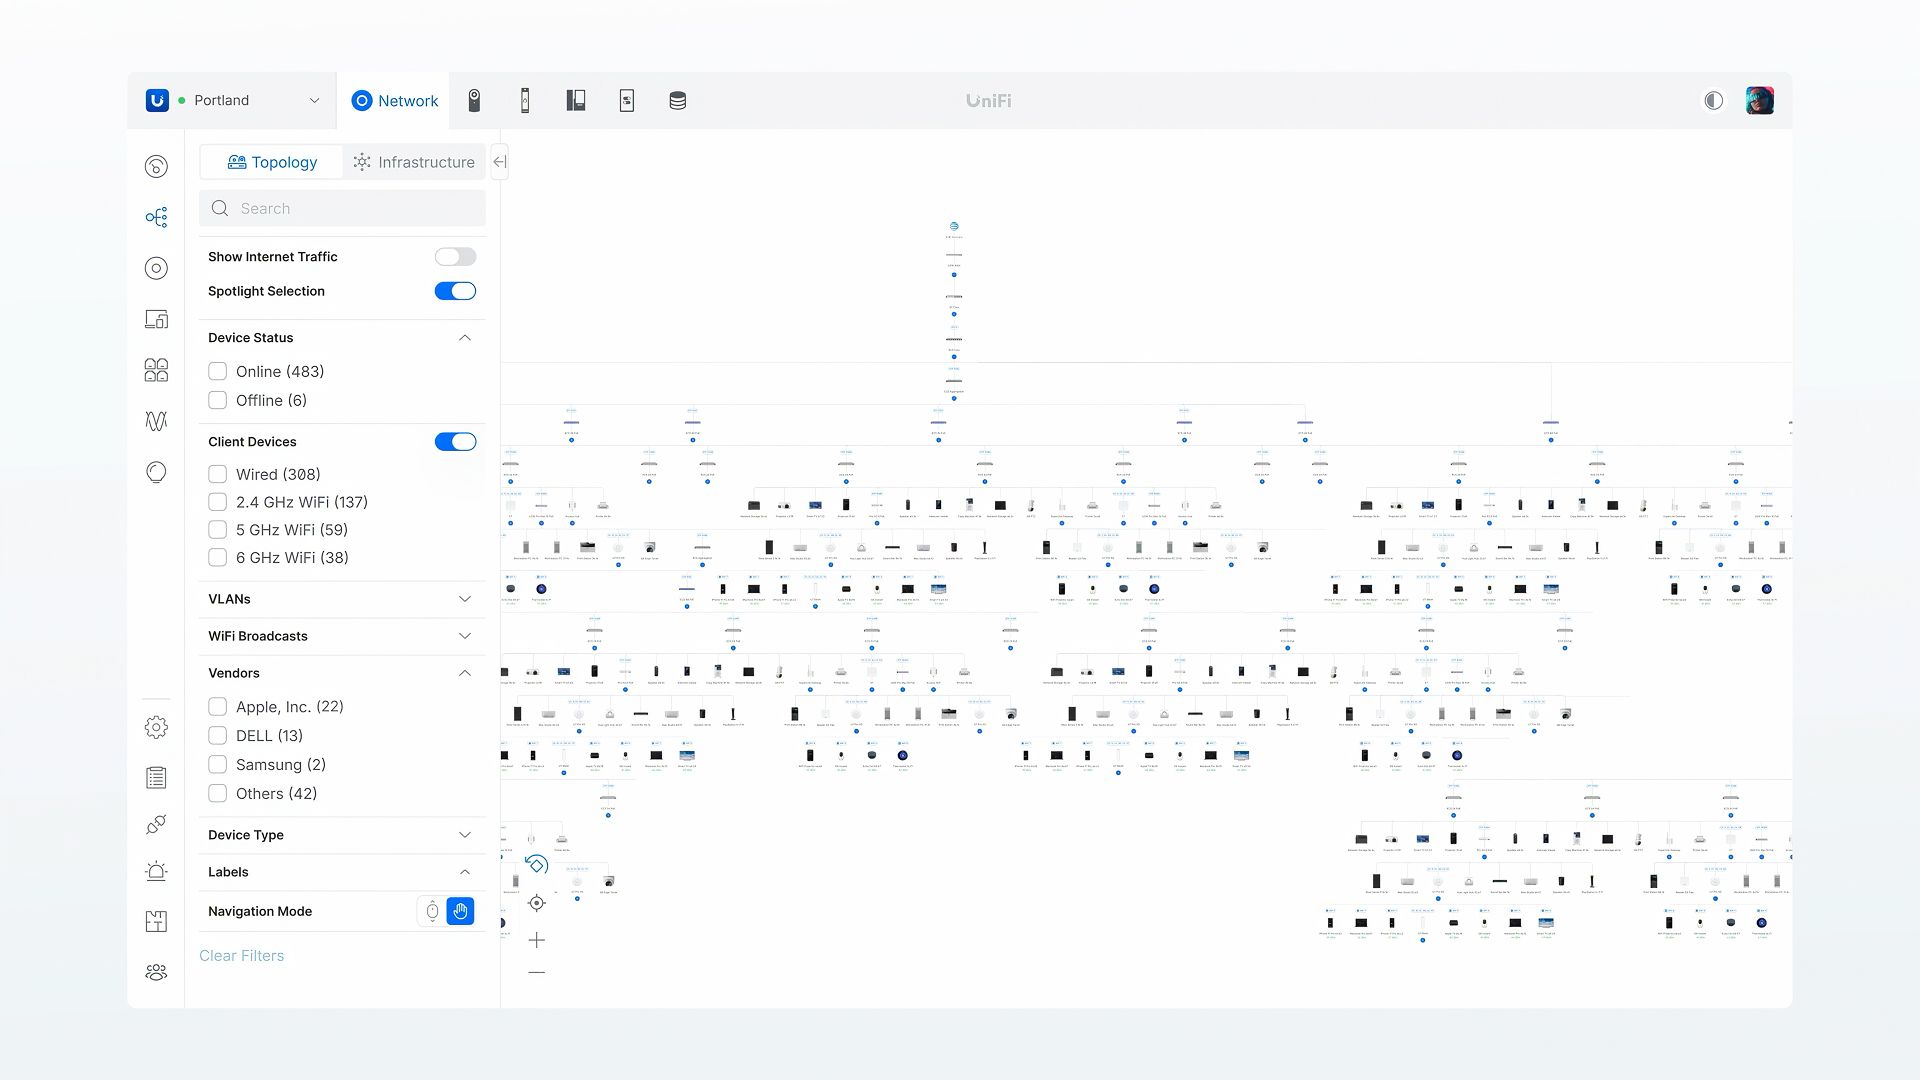The image size is (1920, 1080).
Task: Collapse the Vendors section
Action: [464, 673]
